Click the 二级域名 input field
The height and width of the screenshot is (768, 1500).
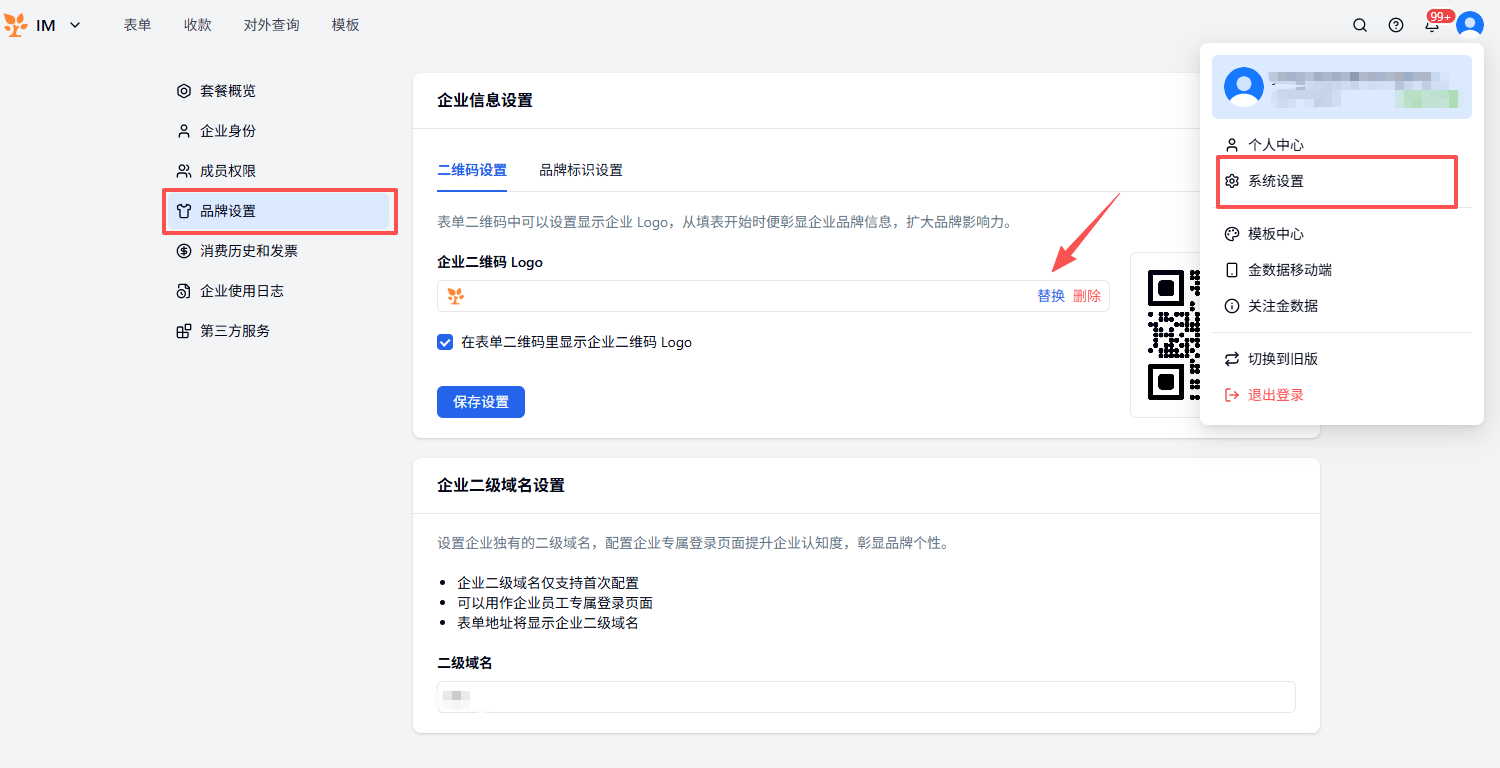pyautogui.click(x=866, y=697)
